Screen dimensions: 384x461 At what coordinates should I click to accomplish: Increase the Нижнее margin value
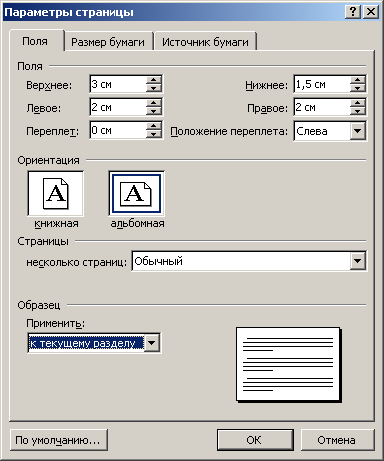(x=358, y=80)
